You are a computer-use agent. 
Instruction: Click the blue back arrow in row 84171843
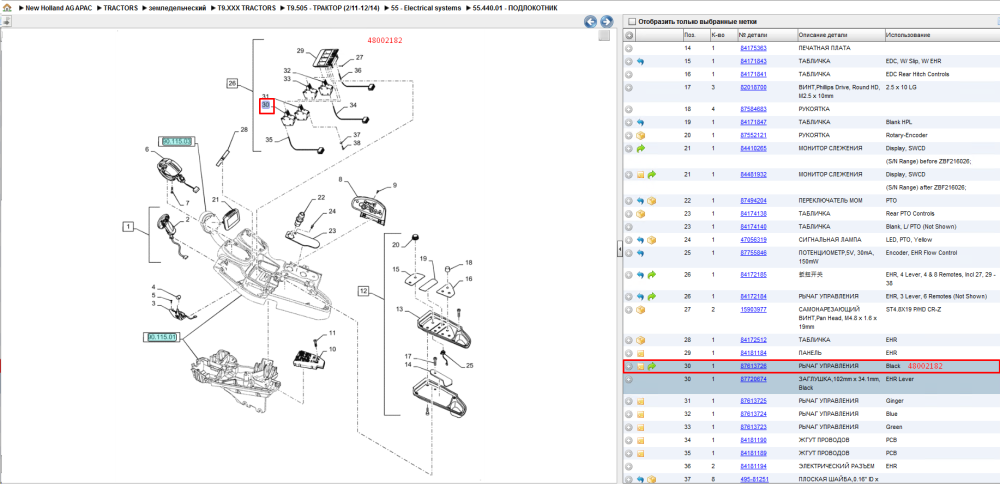tap(640, 62)
